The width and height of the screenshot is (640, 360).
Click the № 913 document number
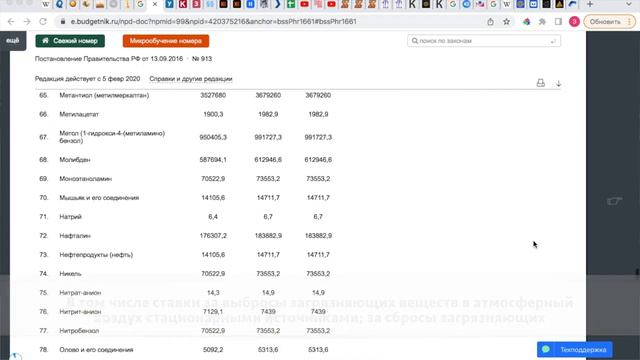(x=202, y=59)
